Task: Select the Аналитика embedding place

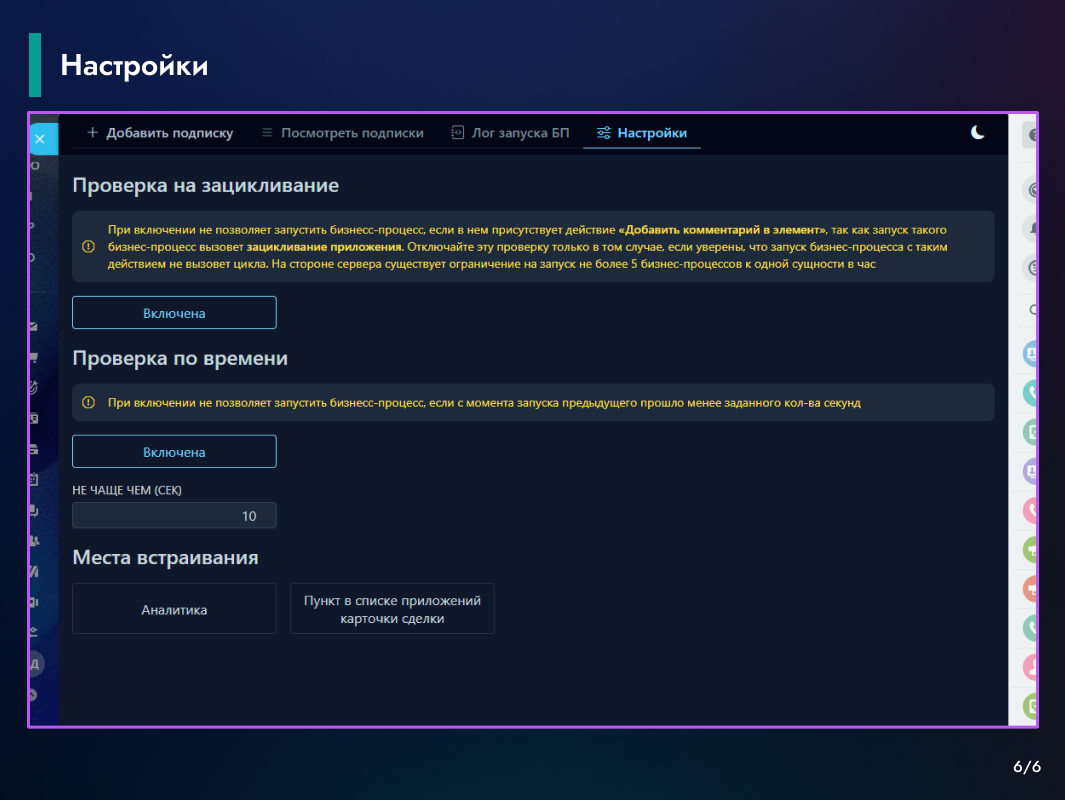Action: click(174, 609)
